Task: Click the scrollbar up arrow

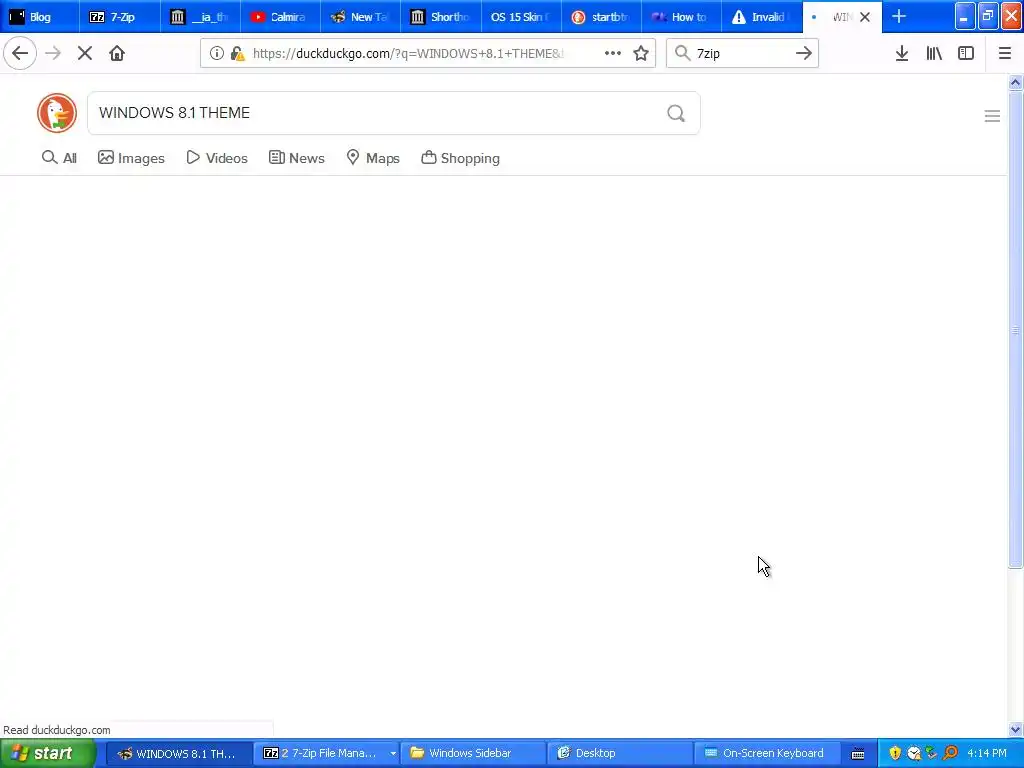Action: (x=1016, y=82)
